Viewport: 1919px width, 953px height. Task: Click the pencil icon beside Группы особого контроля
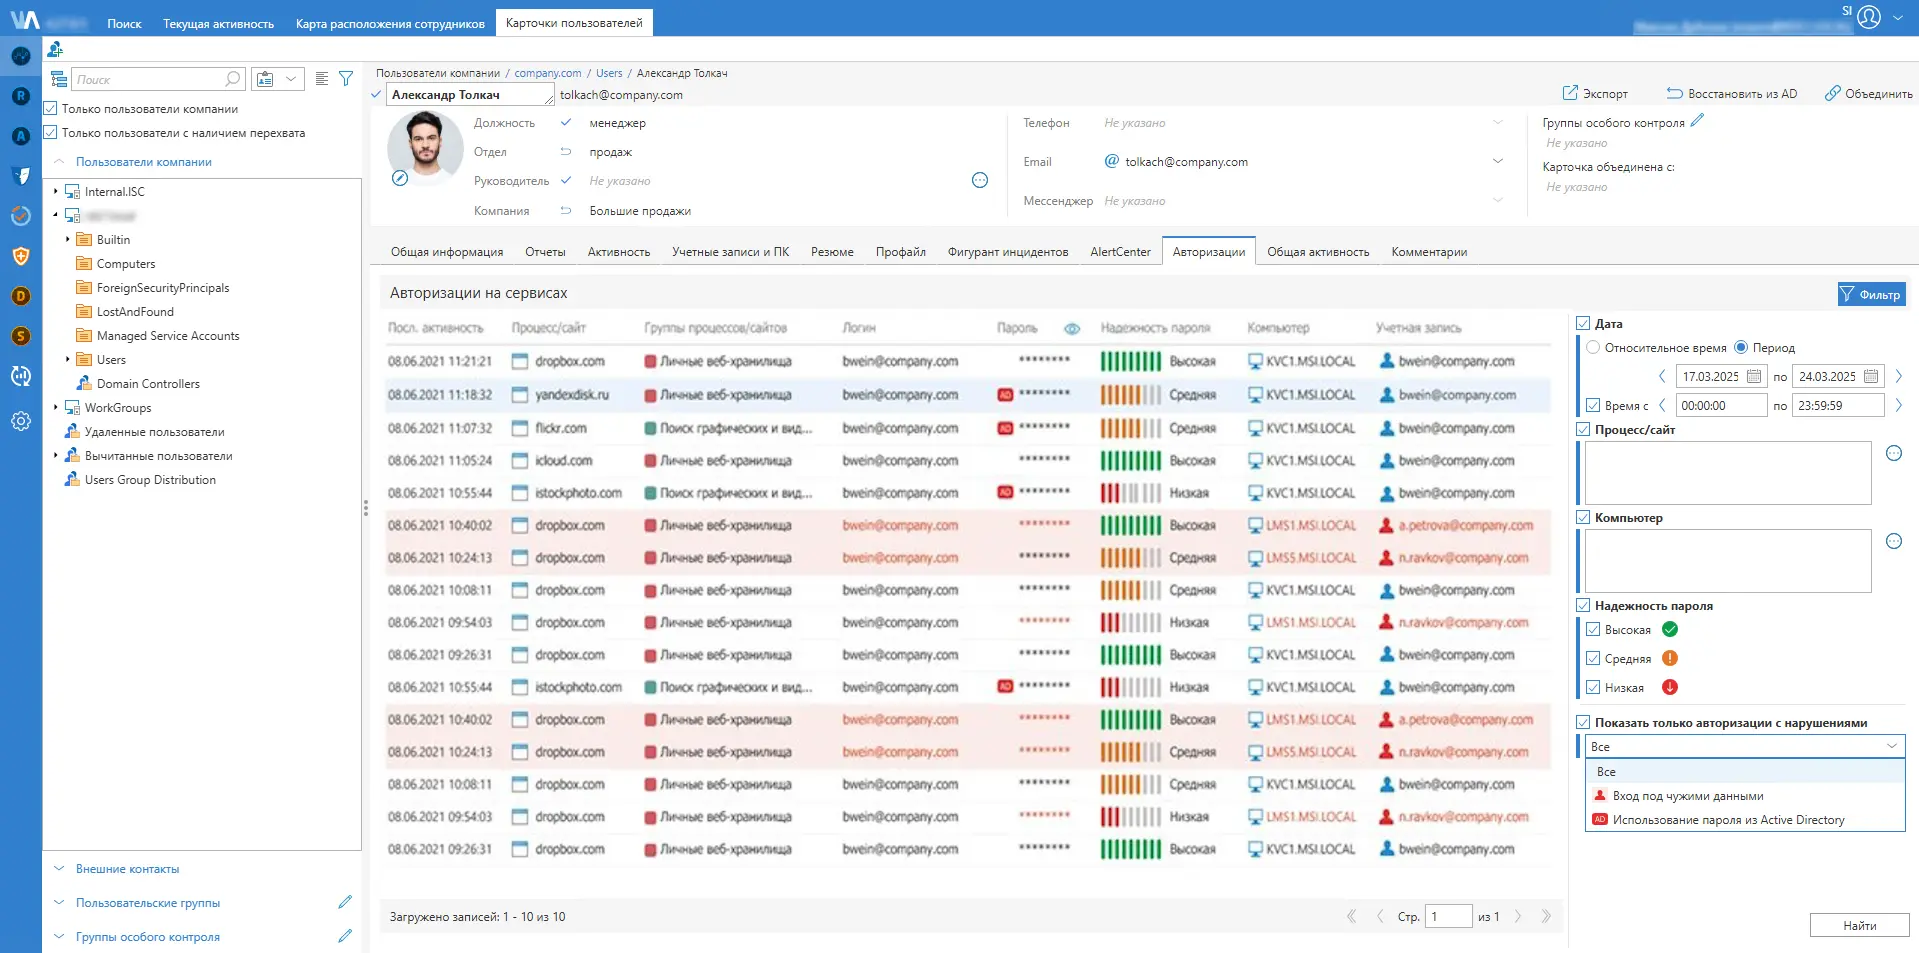click(1697, 121)
